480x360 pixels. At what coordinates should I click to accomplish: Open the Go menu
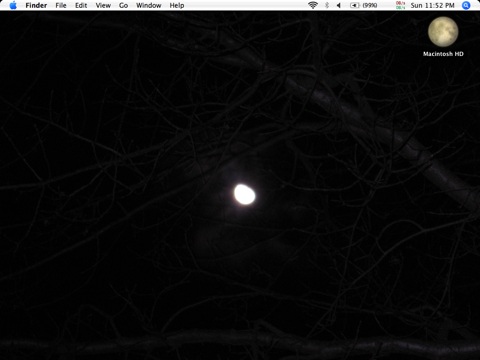[123, 5]
